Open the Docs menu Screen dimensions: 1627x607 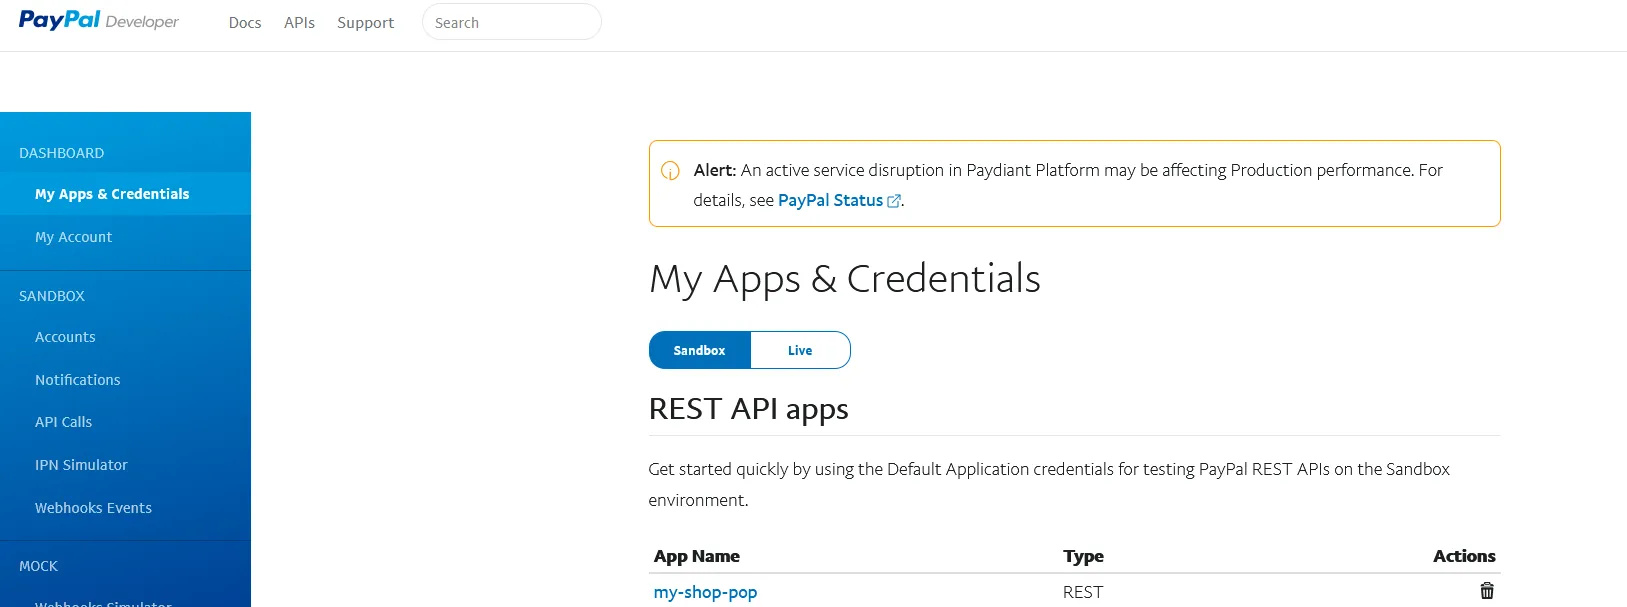(x=245, y=23)
